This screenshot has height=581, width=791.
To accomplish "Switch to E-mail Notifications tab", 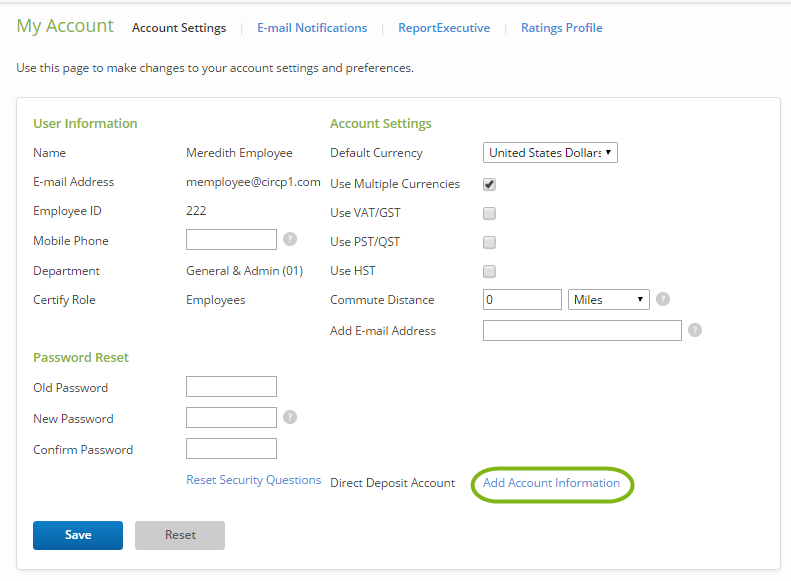I will click(x=312, y=28).
